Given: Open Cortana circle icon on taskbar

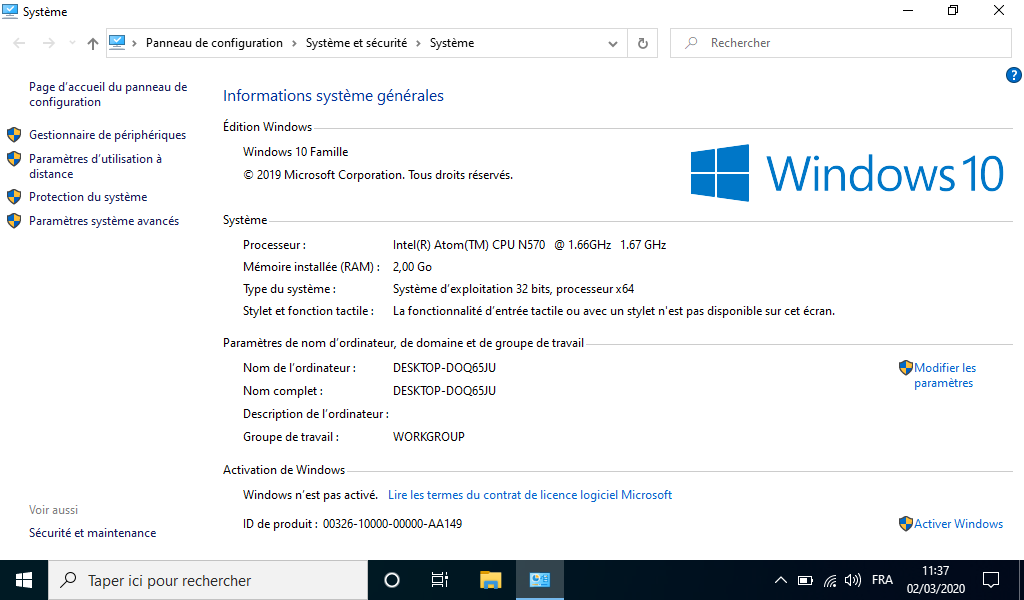Looking at the screenshot, I should click(392, 580).
